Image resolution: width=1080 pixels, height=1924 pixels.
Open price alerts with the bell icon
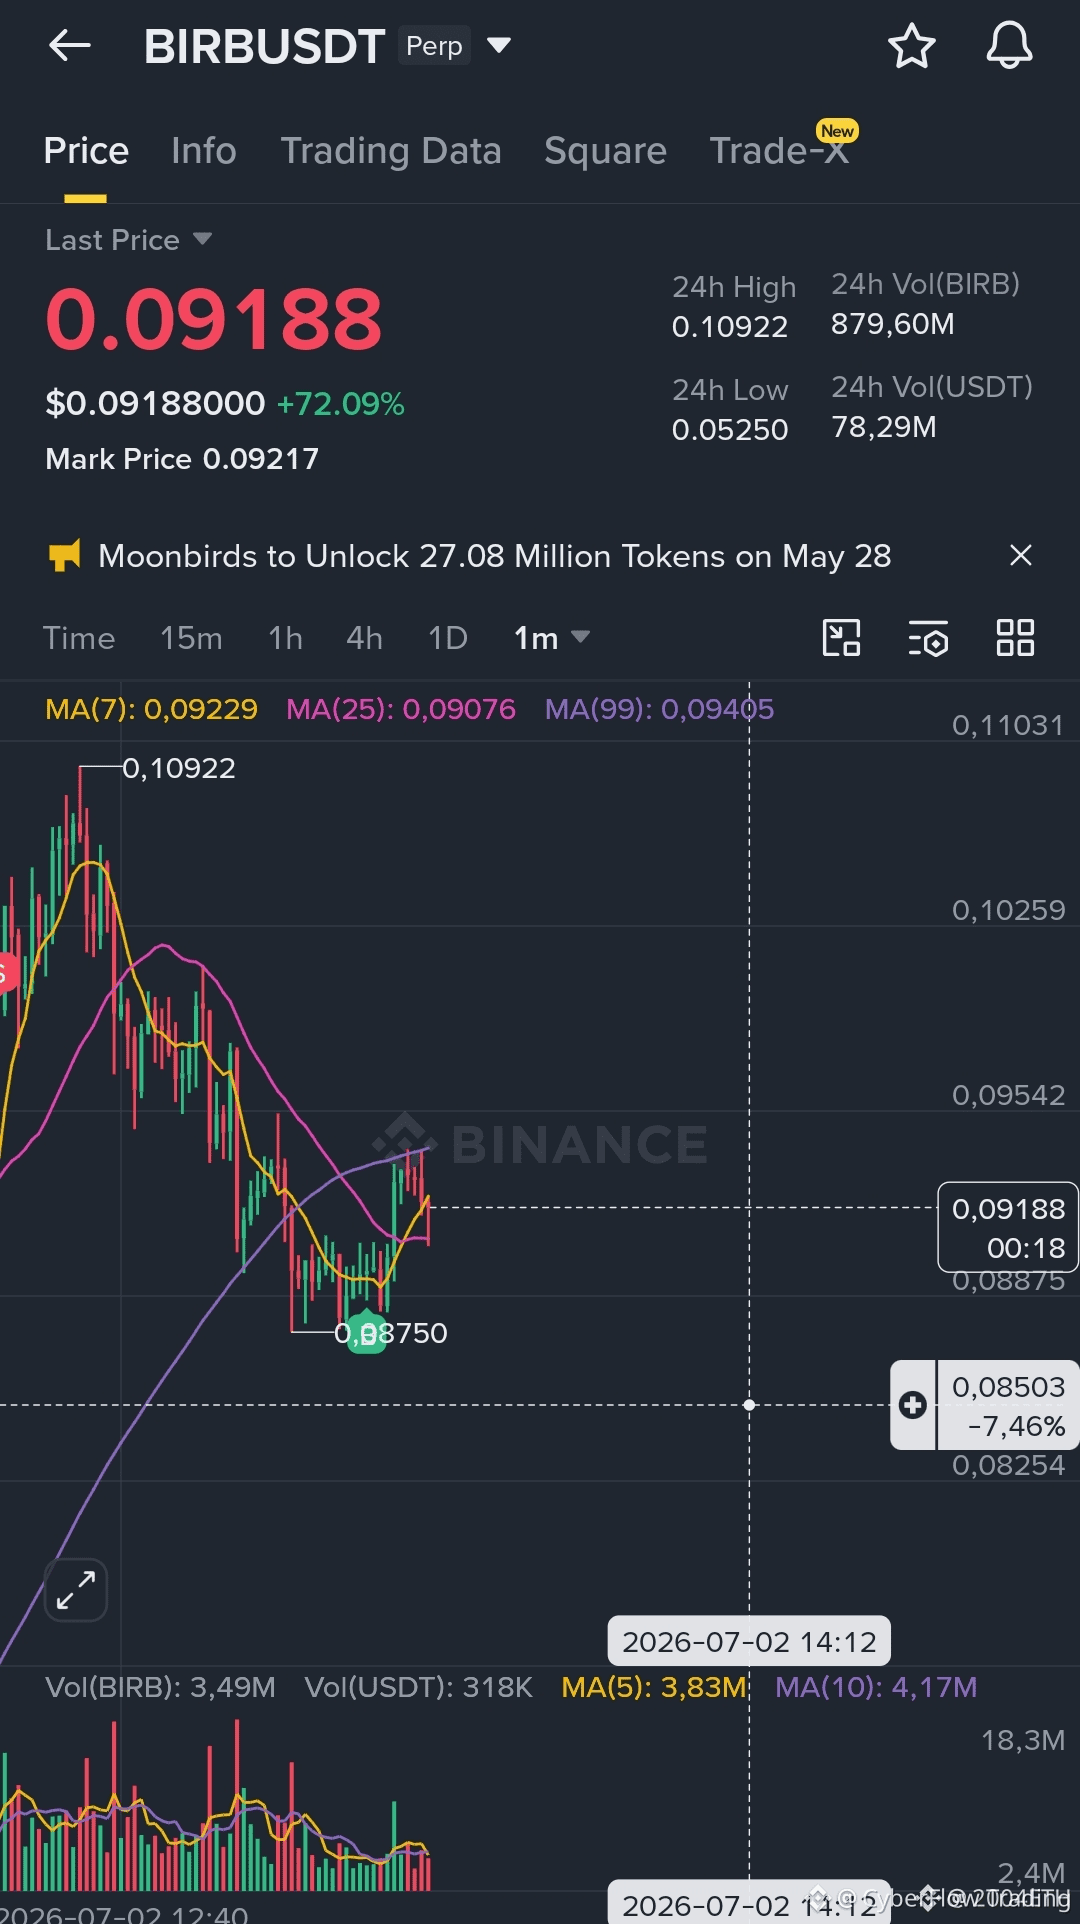coord(1009,46)
